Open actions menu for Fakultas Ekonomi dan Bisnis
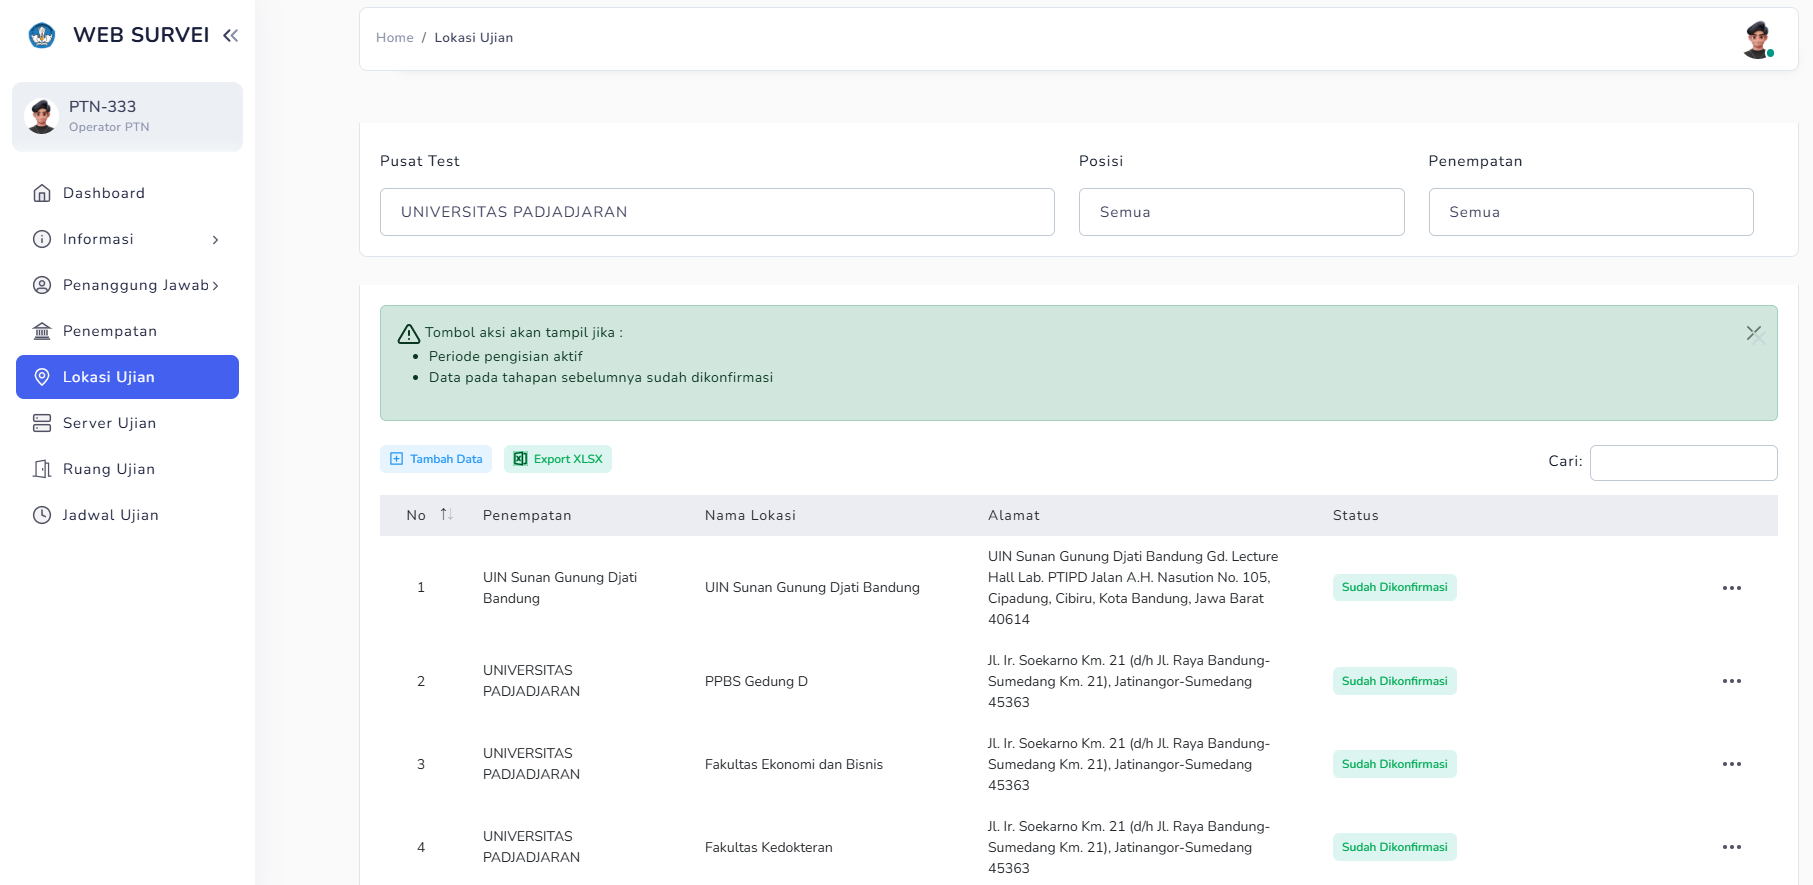This screenshot has width=1813, height=885. (1732, 764)
